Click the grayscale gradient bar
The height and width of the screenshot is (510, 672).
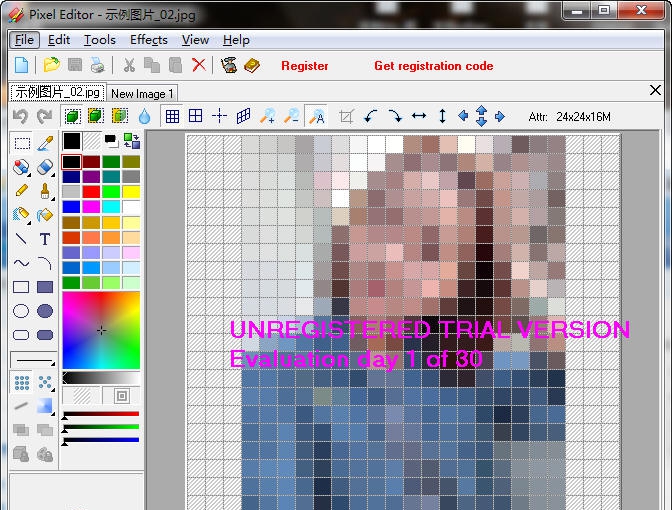click(101, 378)
